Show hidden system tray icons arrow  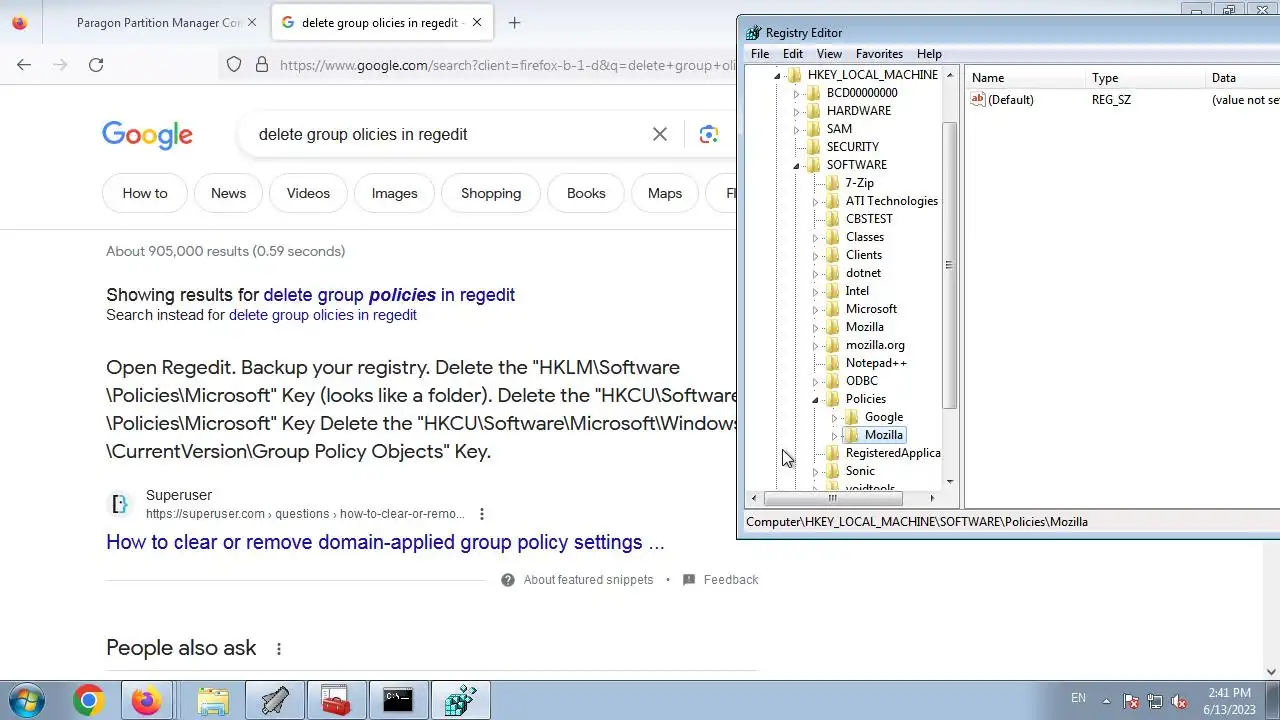click(1106, 701)
